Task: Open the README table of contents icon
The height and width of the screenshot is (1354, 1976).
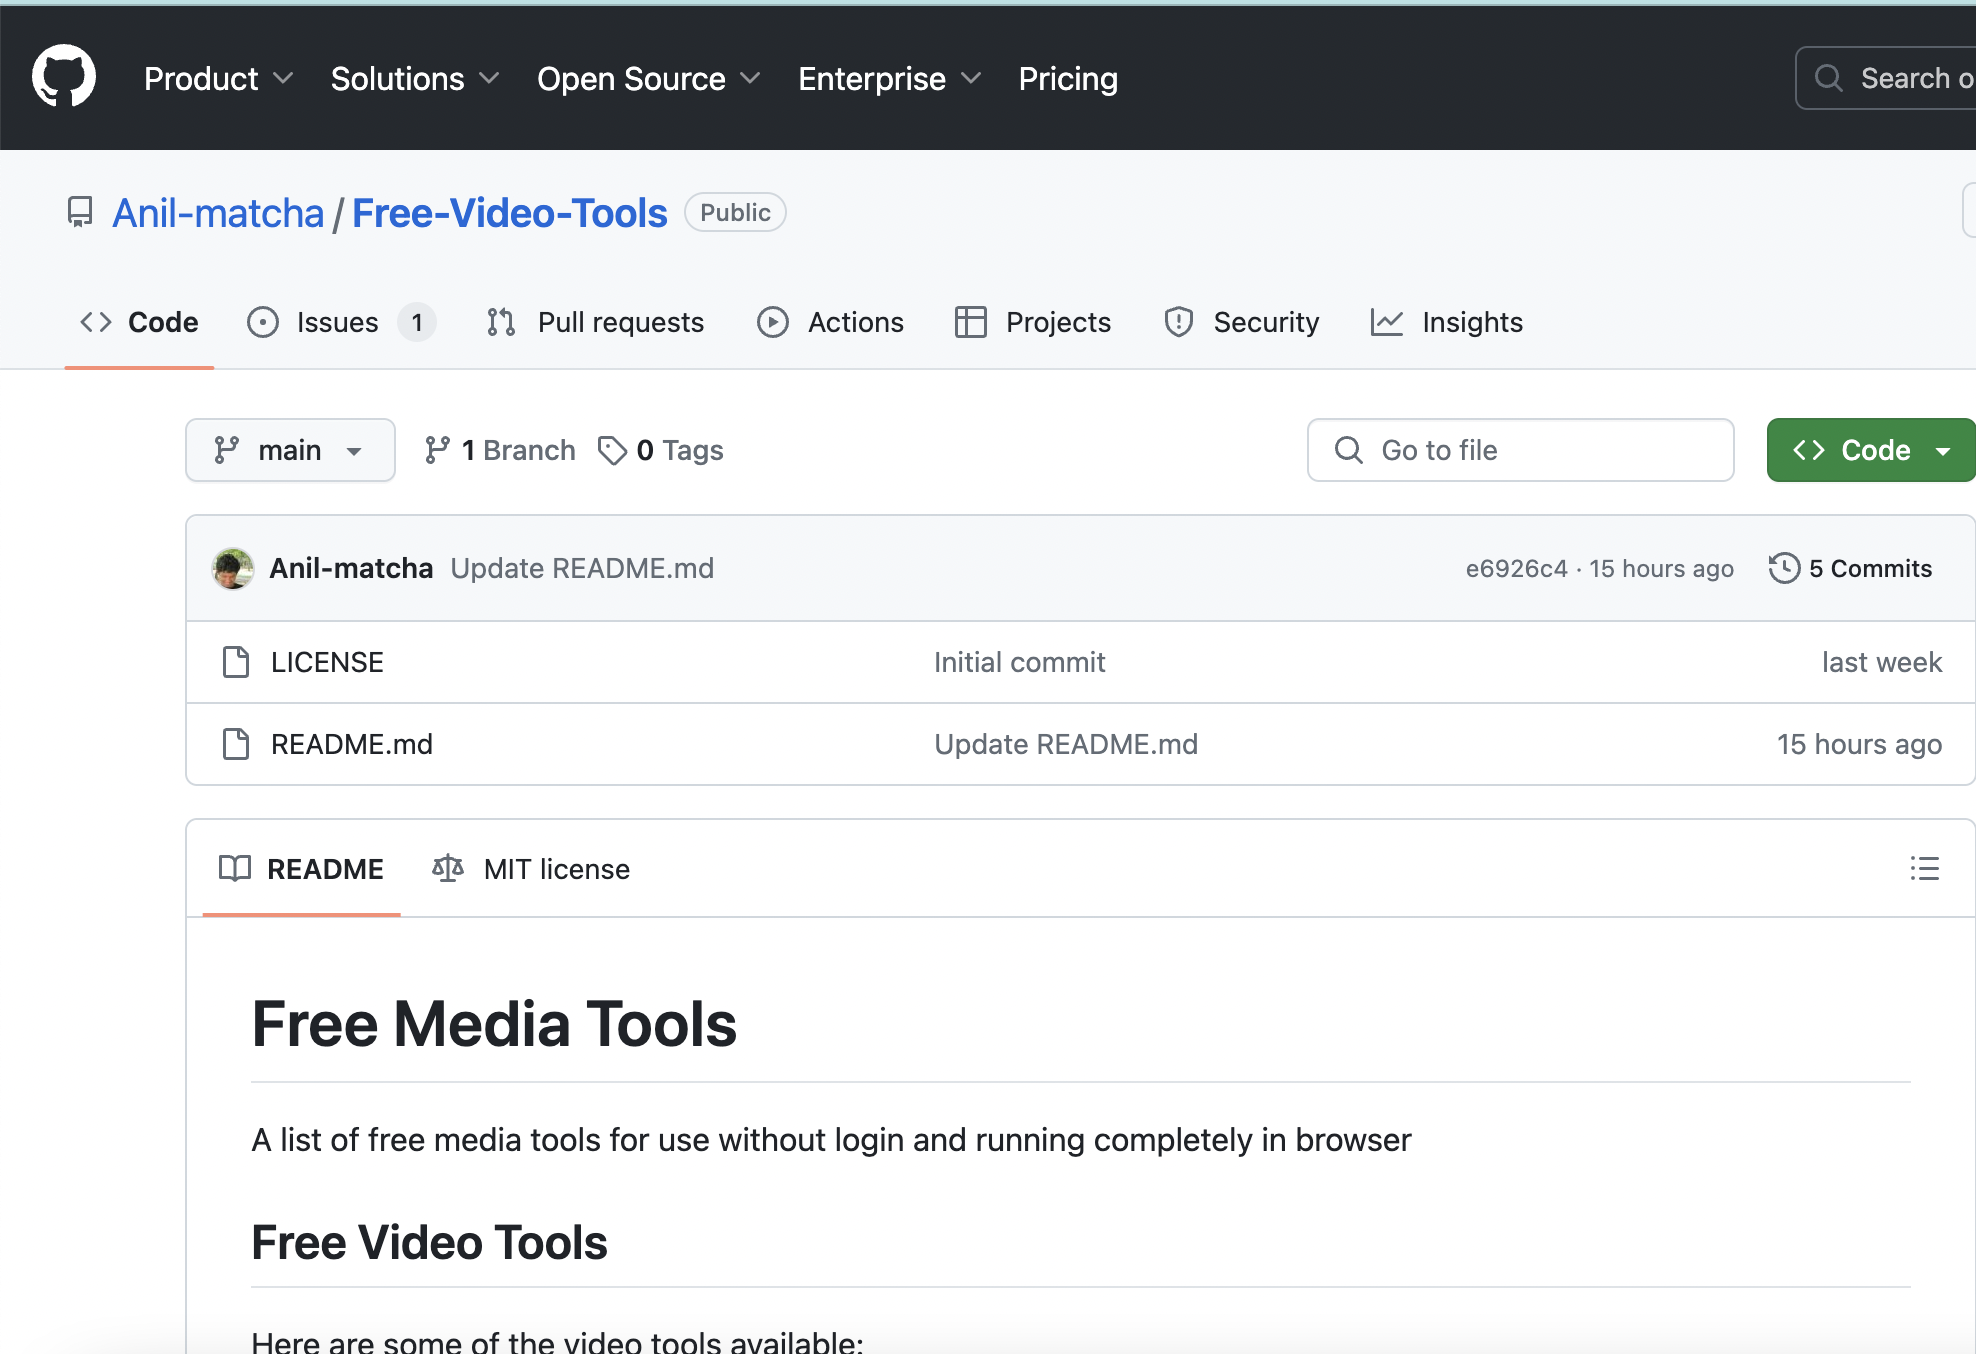Action: pyautogui.click(x=1924, y=868)
